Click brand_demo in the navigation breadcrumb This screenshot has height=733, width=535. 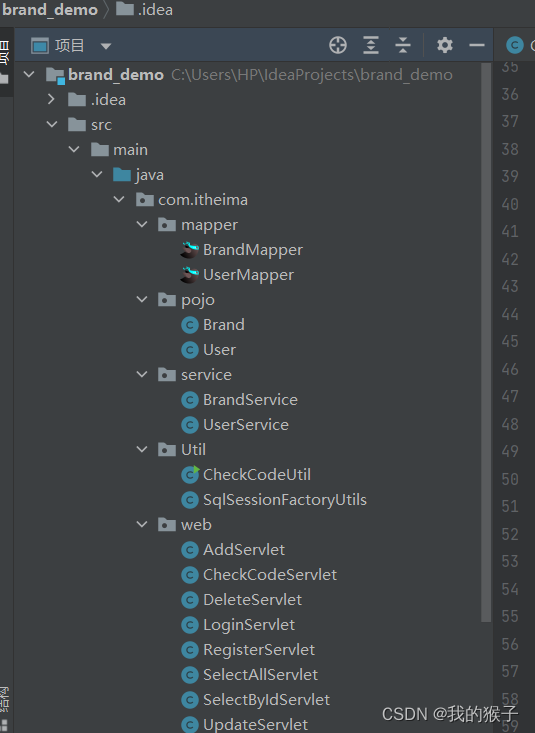point(50,9)
